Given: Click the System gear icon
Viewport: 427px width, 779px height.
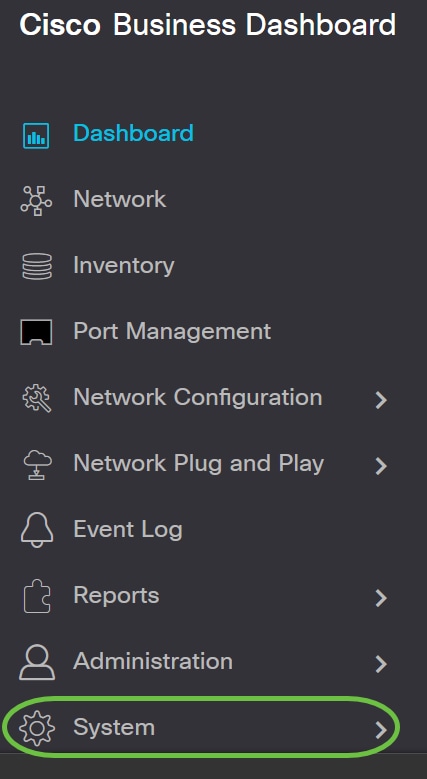Looking at the screenshot, I should point(37,728).
